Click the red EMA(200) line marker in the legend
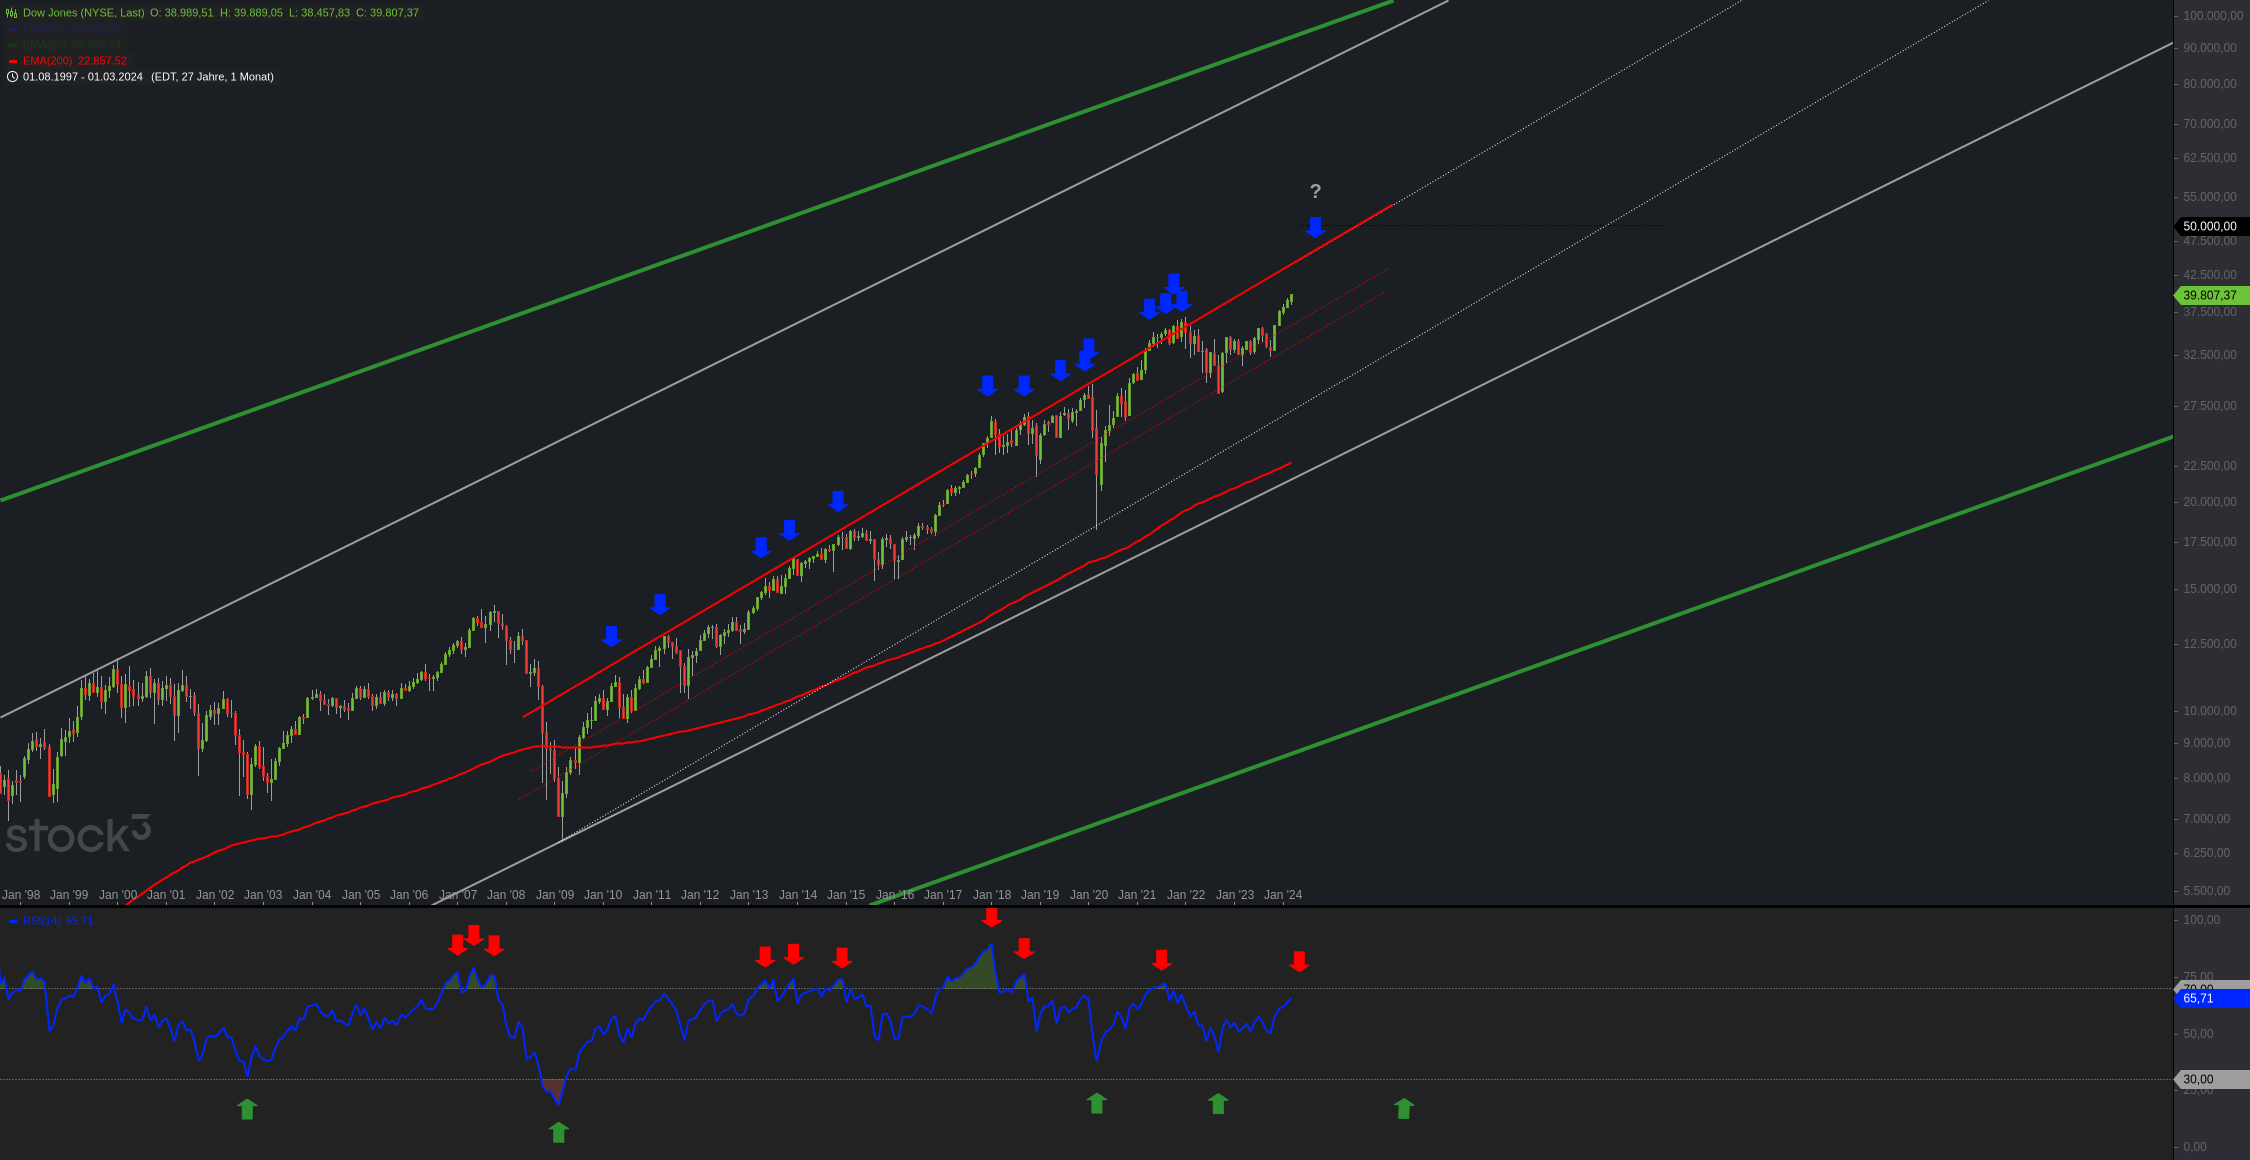The image size is (2250, 1160). (x=13, y=61)
